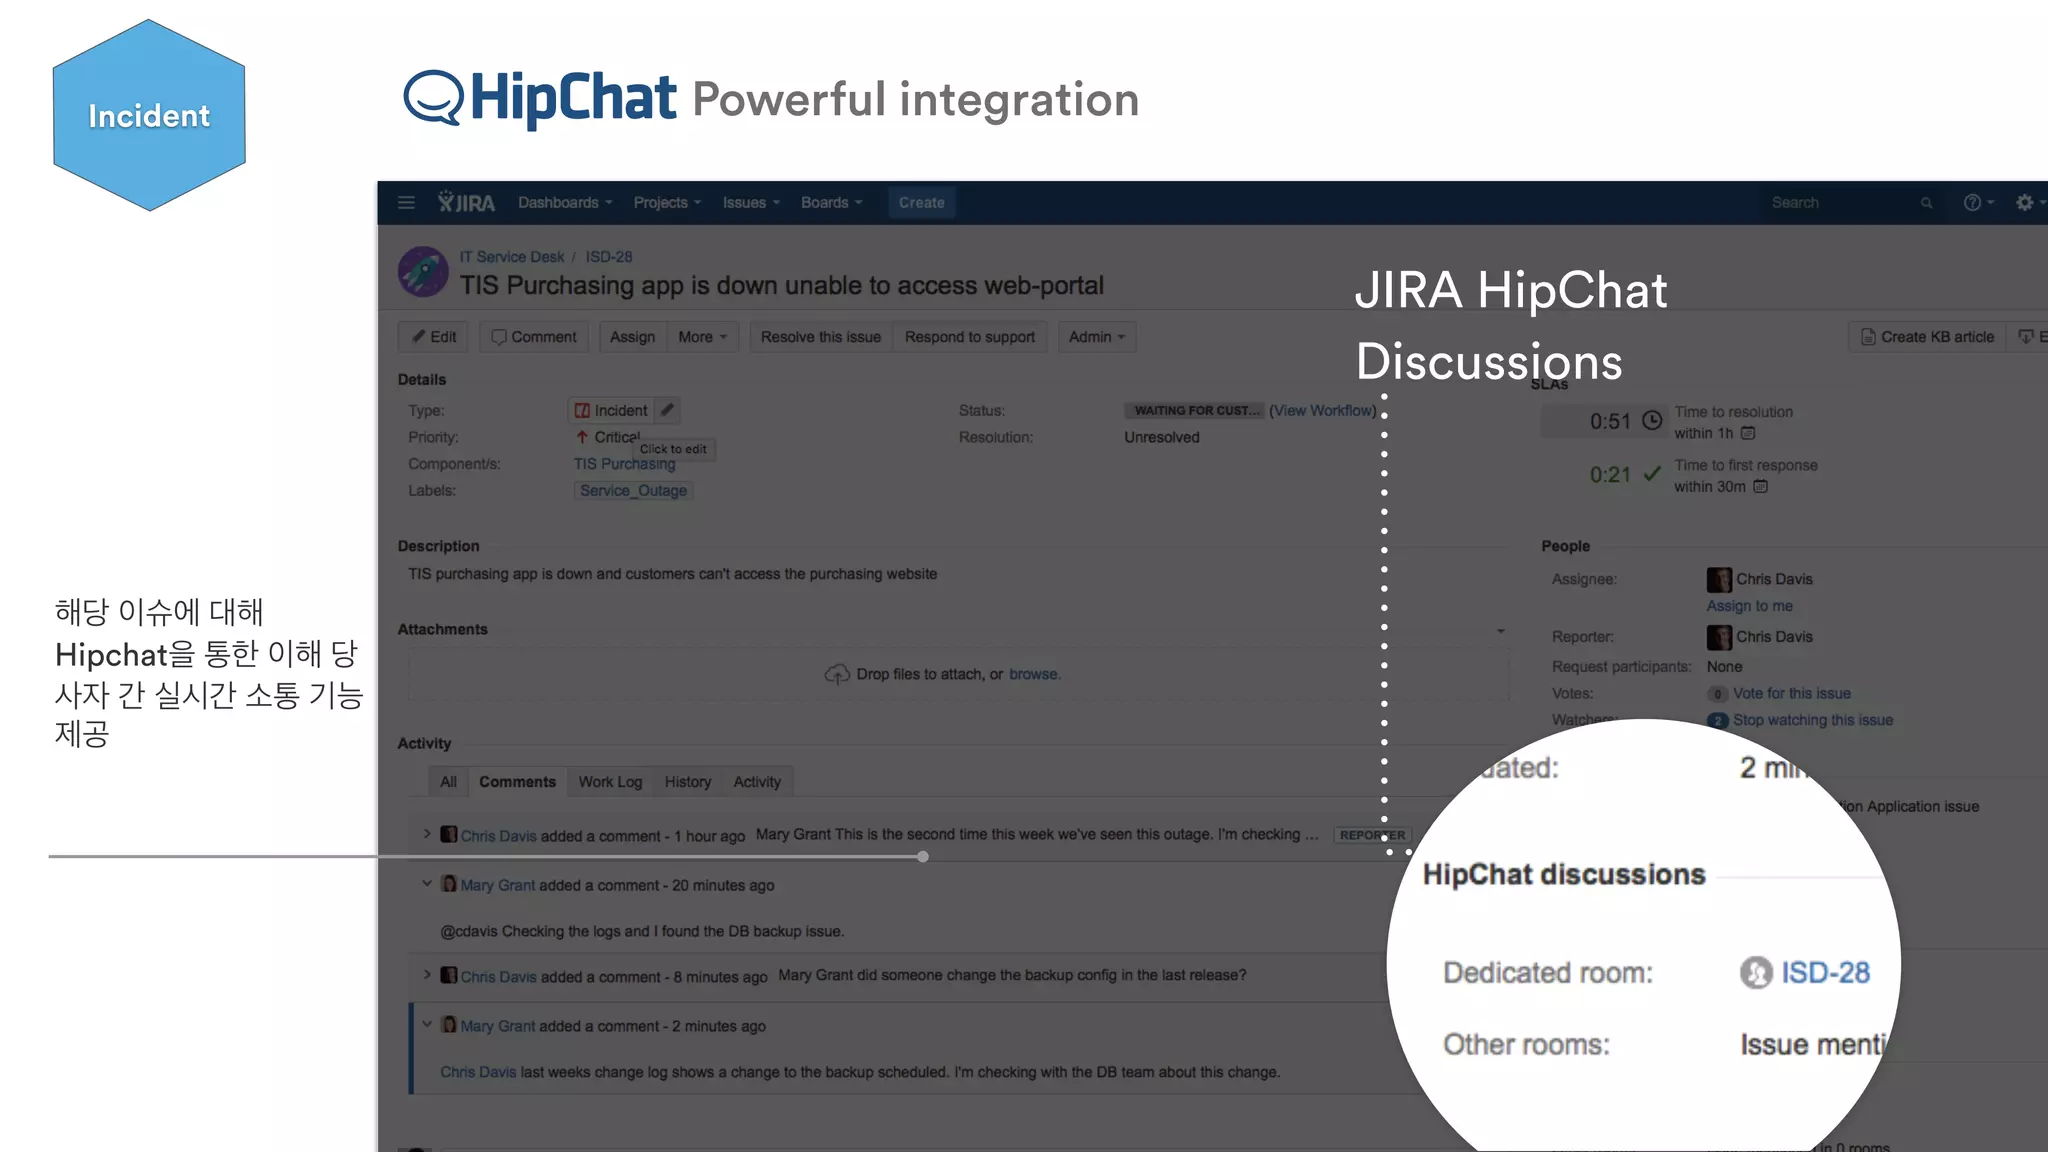Screen dimensions: 2048x1152
Task: Switch to the All activity tab
Action: coord(448,782)
